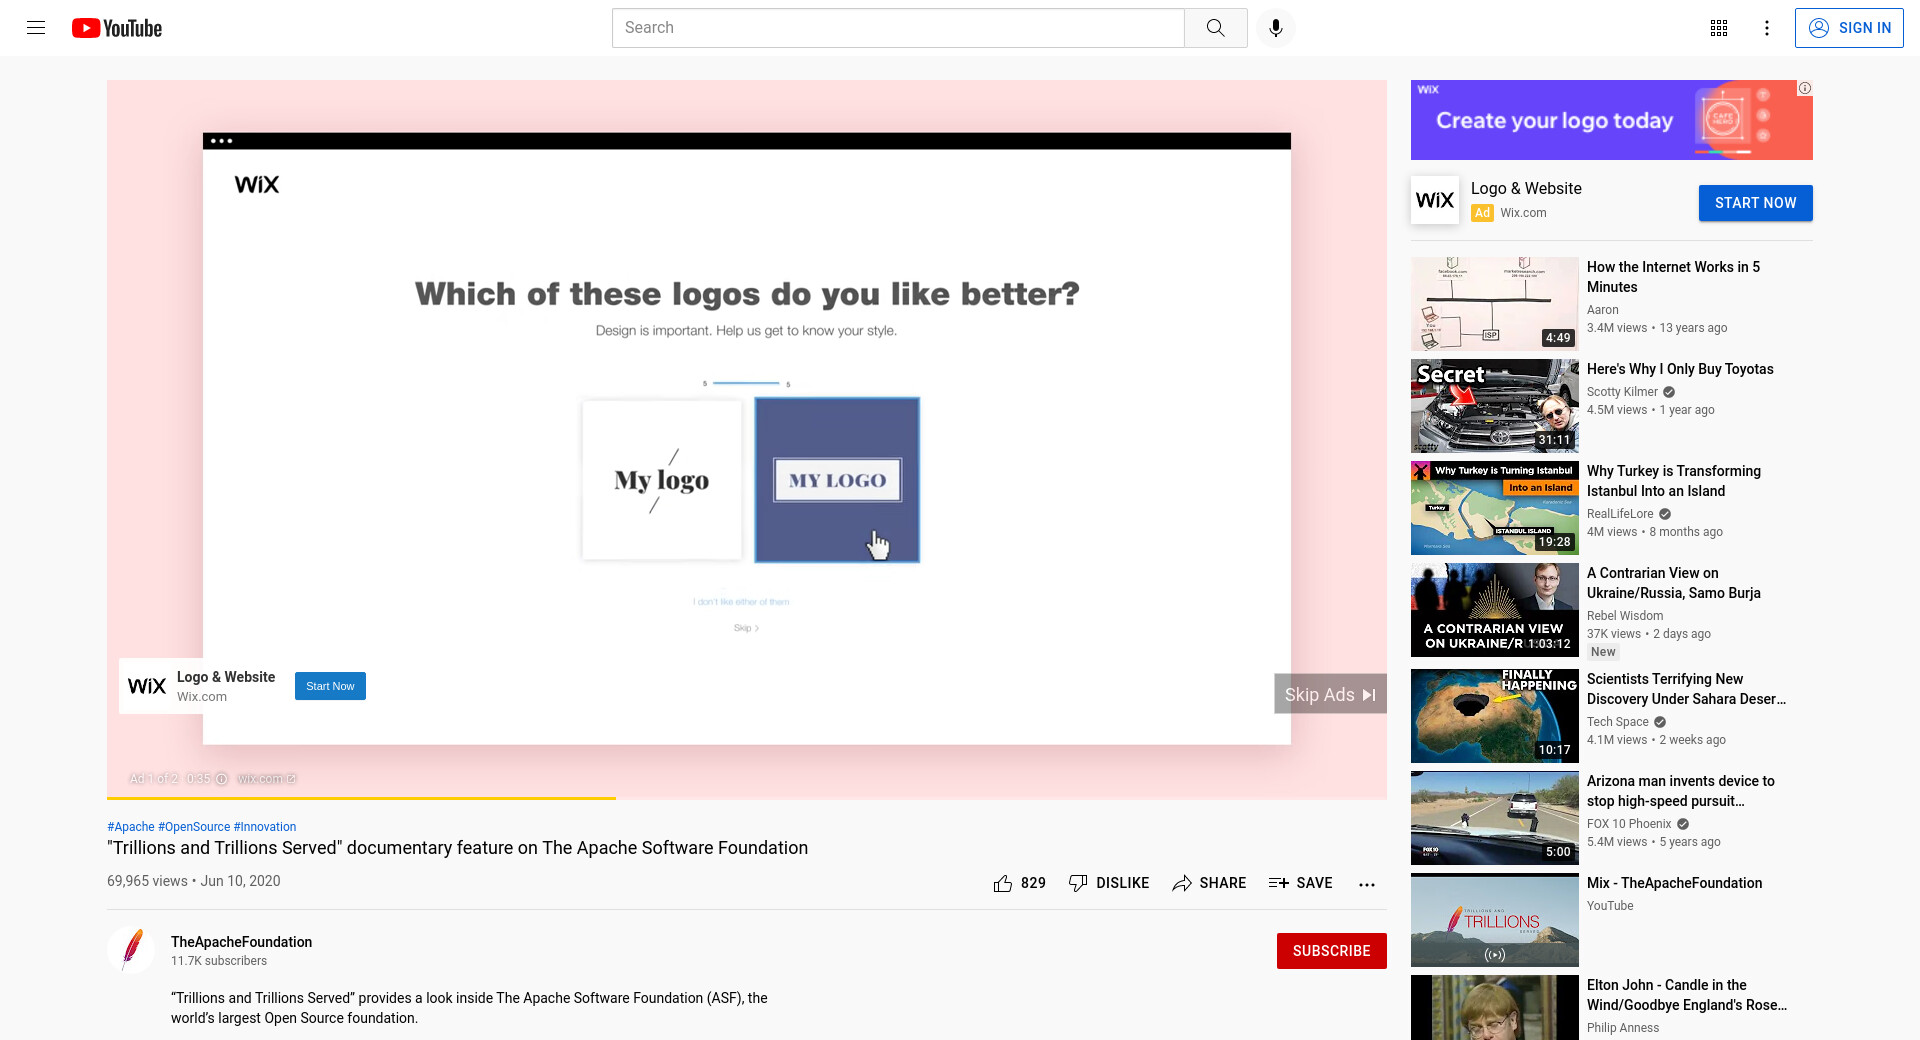Open the wix.com link in the player bar
The height and width of the screenshot is (1040, 1920).
(267, 779)
